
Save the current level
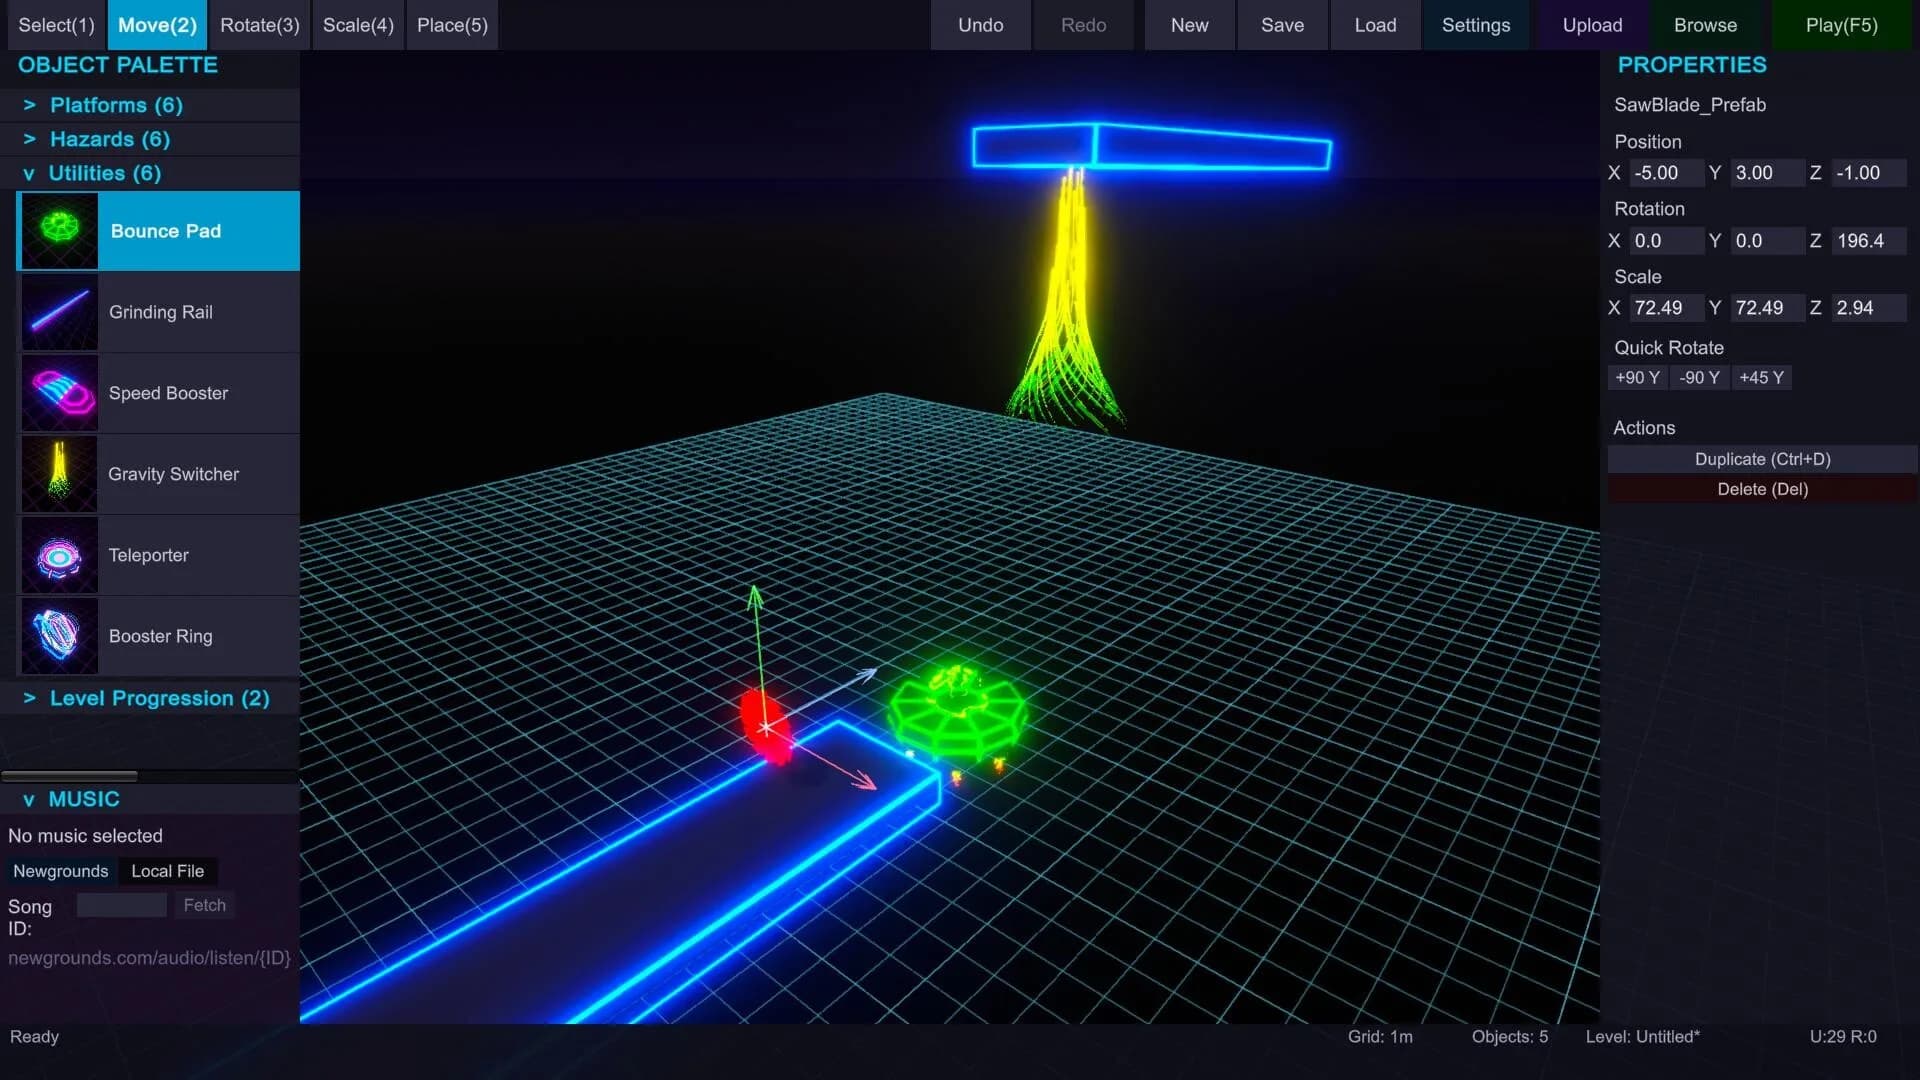(1283, 25)
